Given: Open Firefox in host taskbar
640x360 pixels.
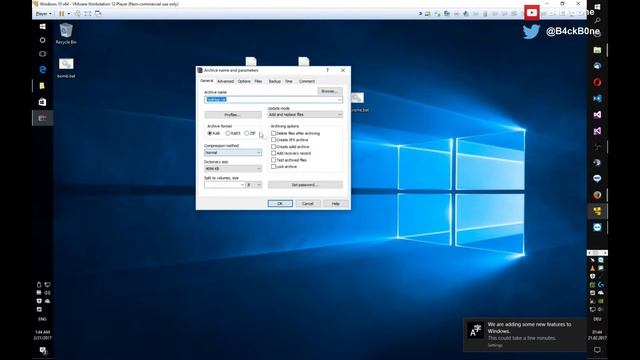Looking at the screenshot, I should (597, 195).
